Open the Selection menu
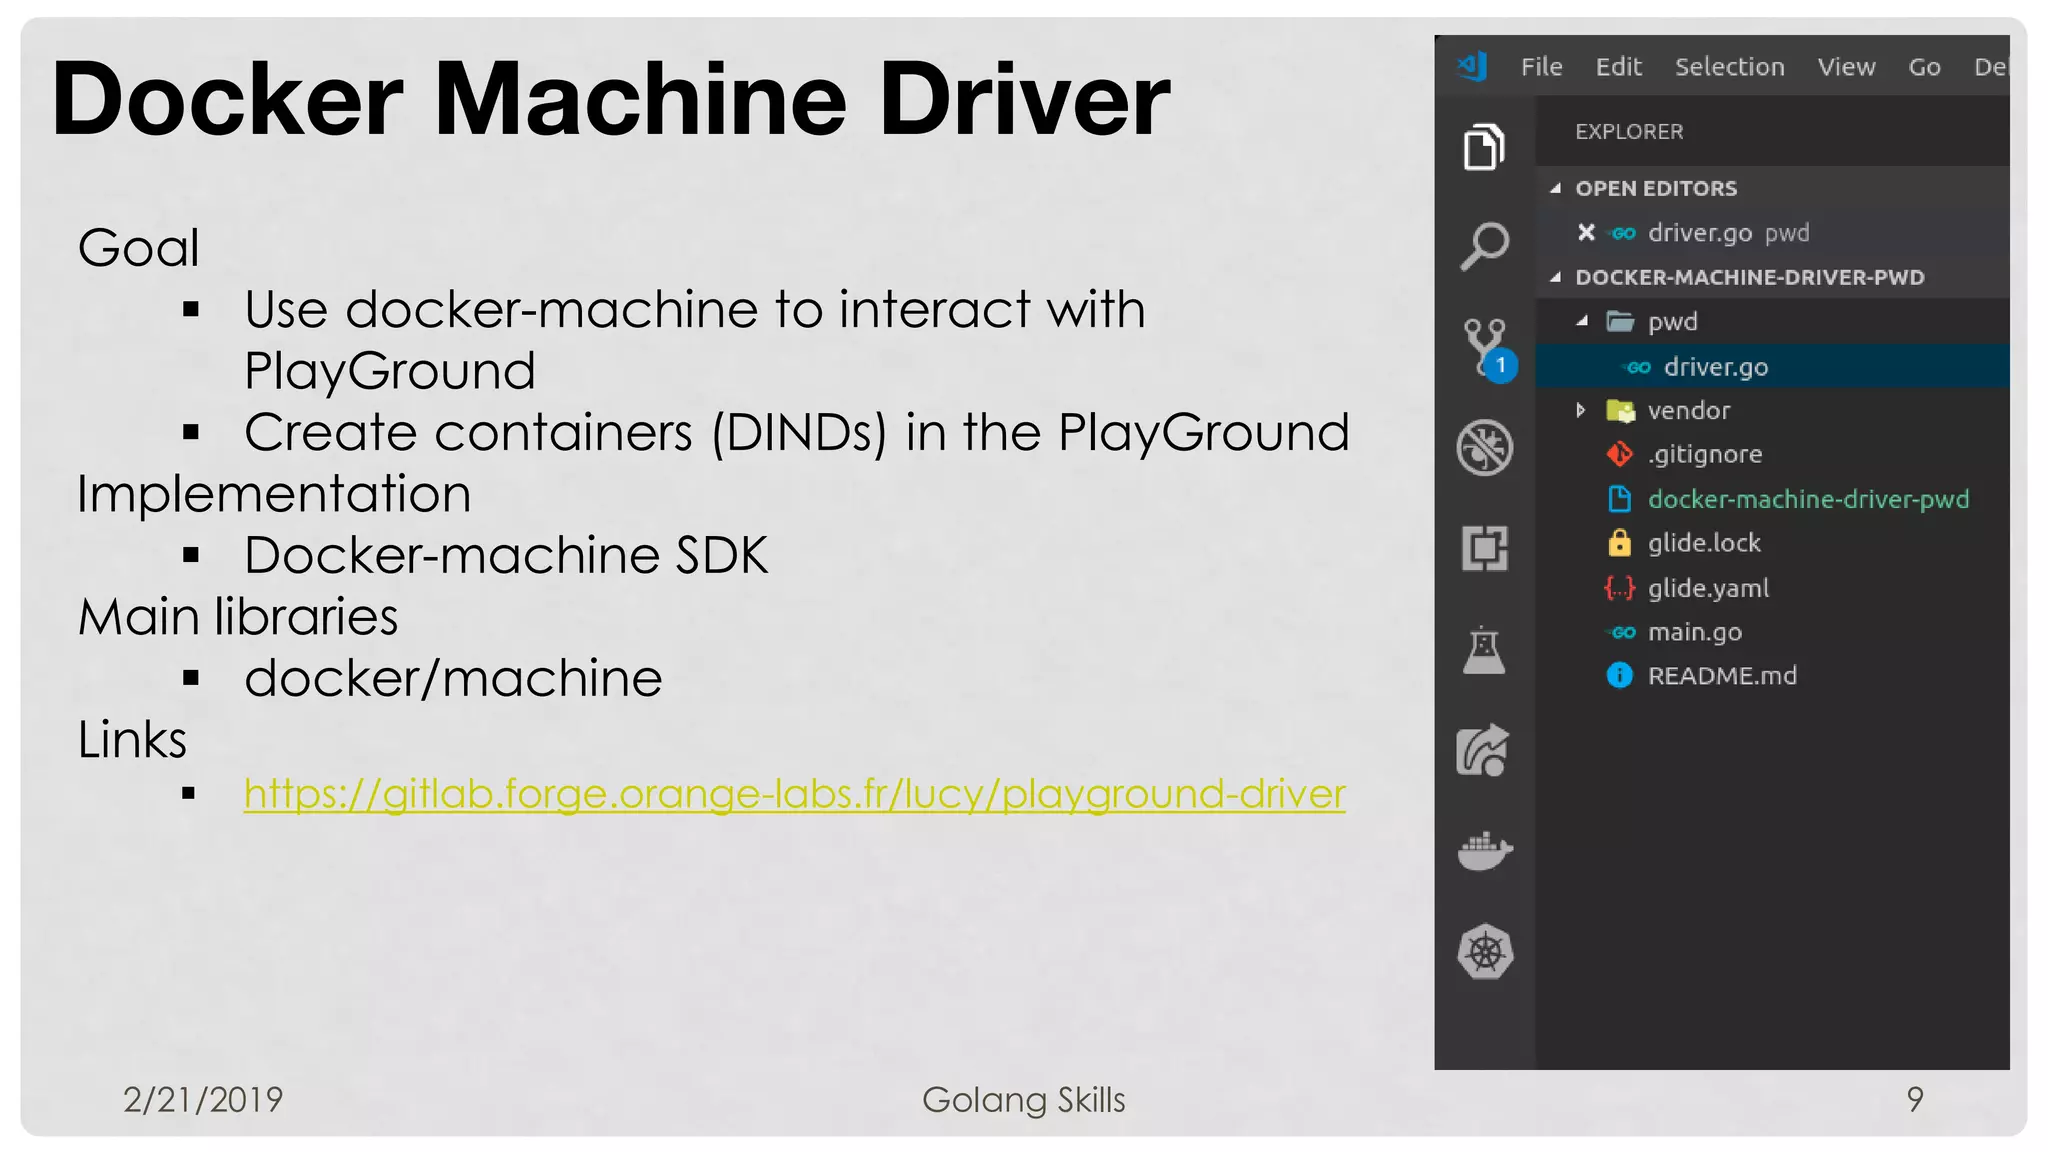This screenshot has width=2048, height=1152. click(1729, 67)
